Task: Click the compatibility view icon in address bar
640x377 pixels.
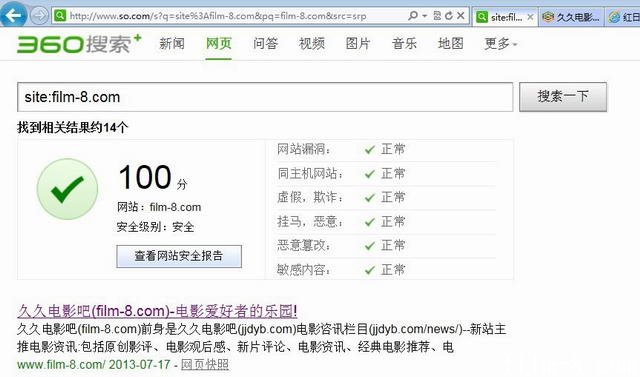Action: point(437,16)
